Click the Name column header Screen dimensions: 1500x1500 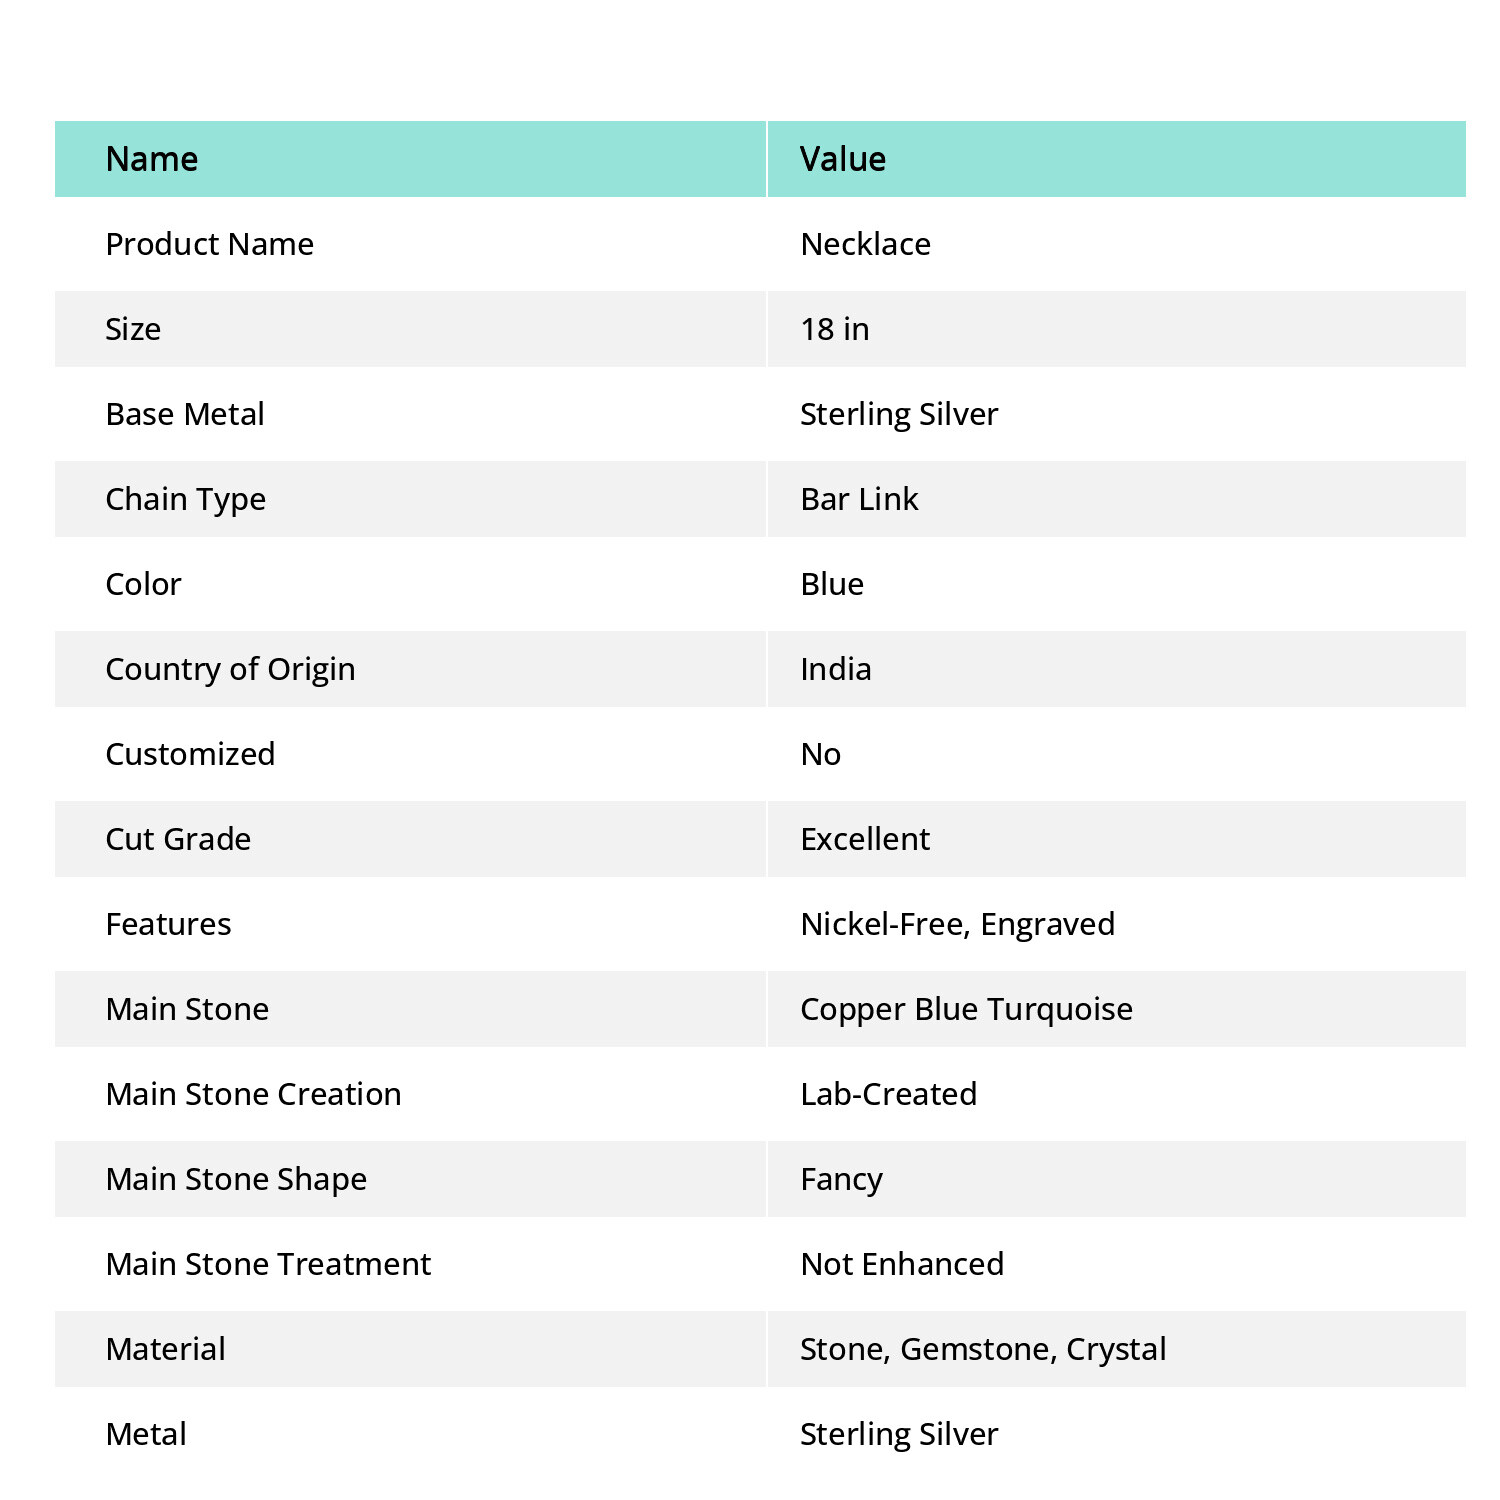[152, 159]
